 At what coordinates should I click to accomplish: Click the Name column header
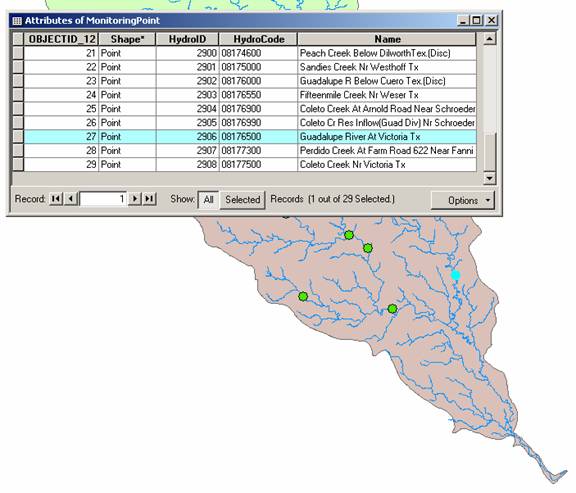point(387,39)
